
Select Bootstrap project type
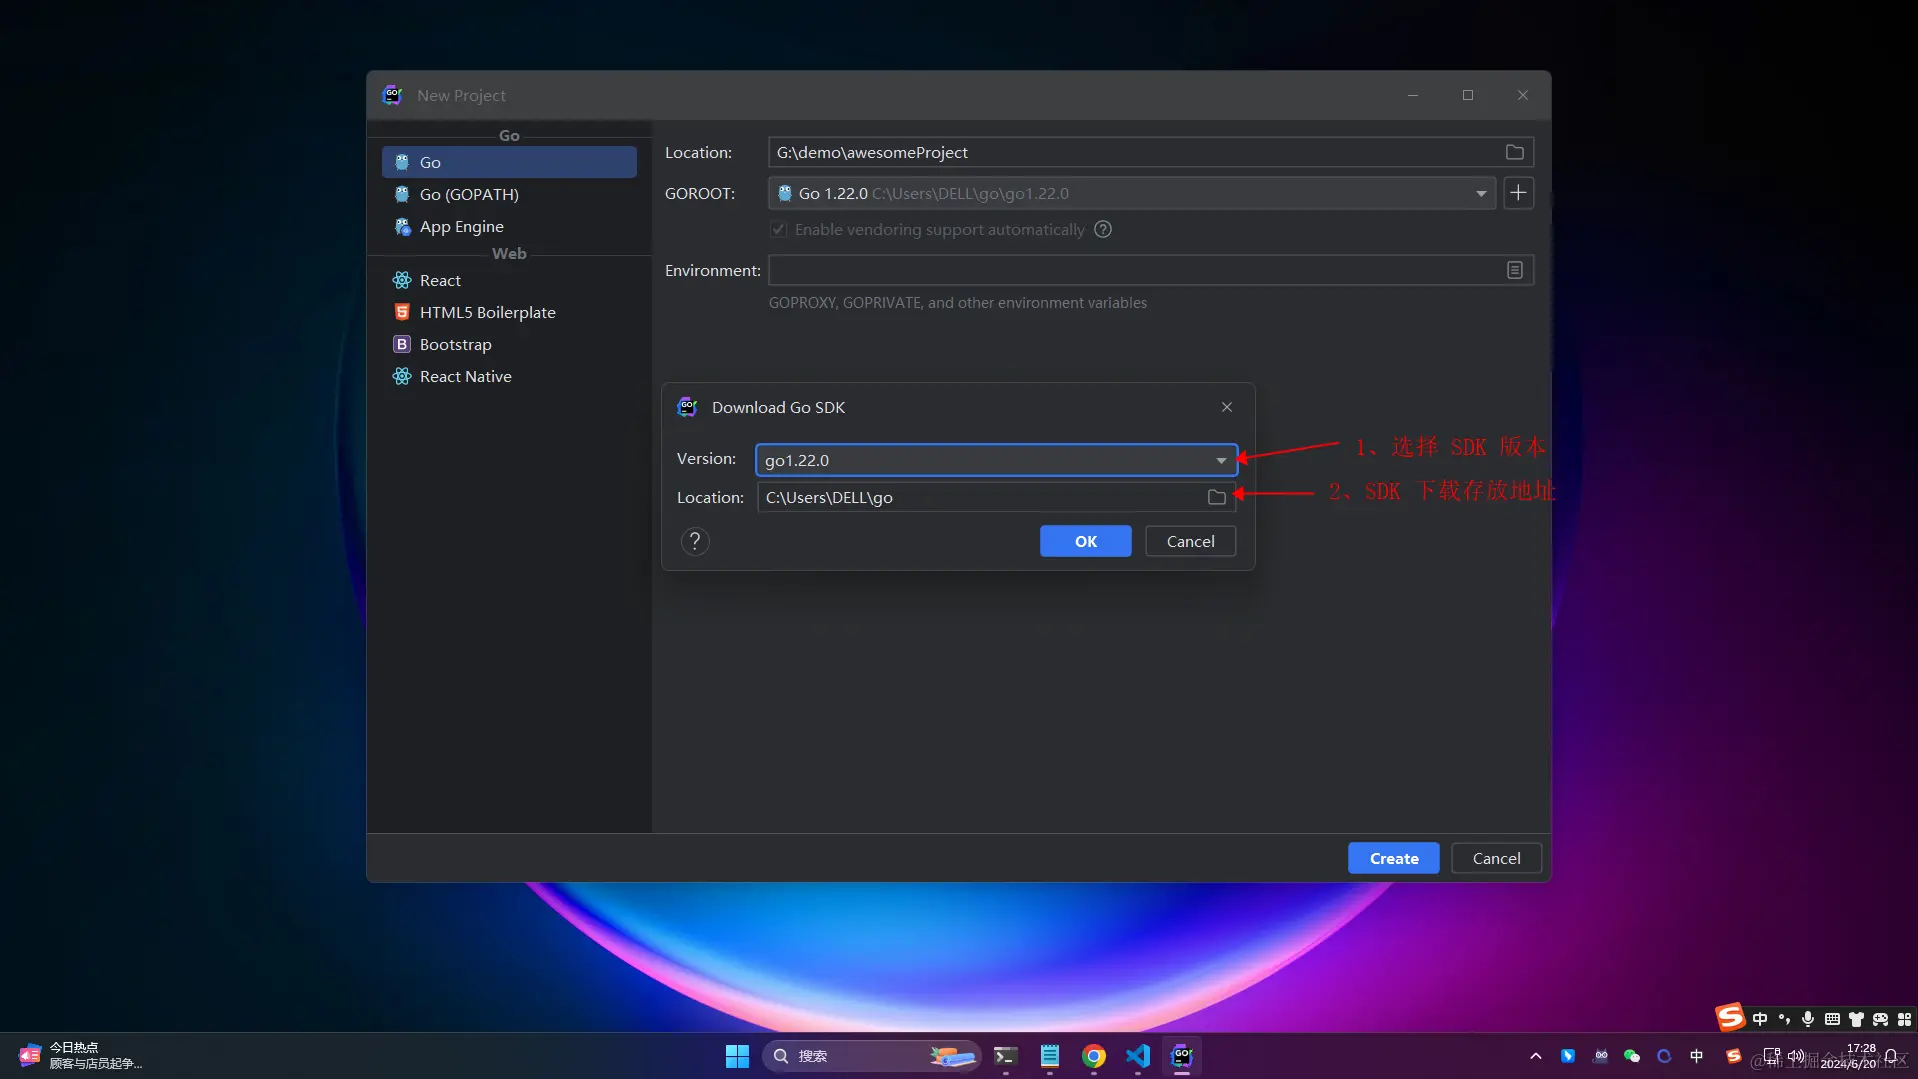(509, 344)
